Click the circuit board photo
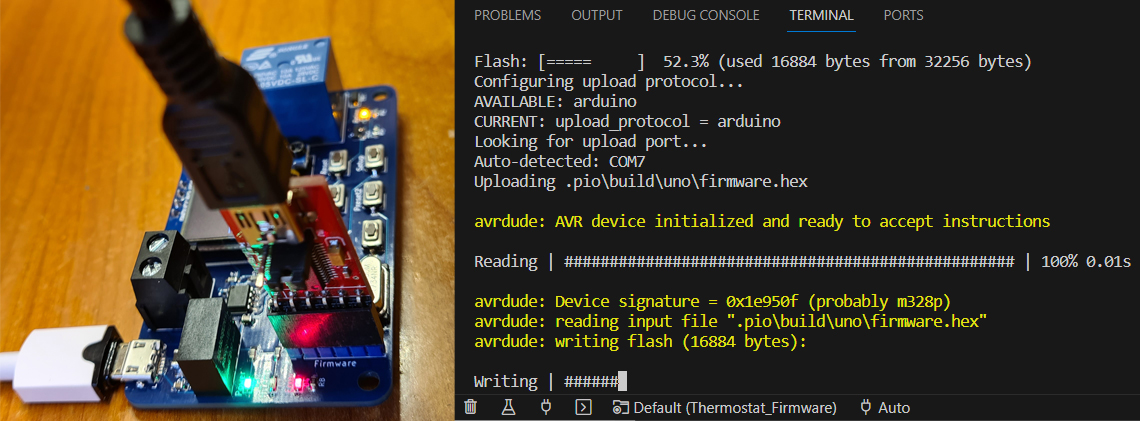The width and height of the screenshot is (1140, 421). point(228,210)
